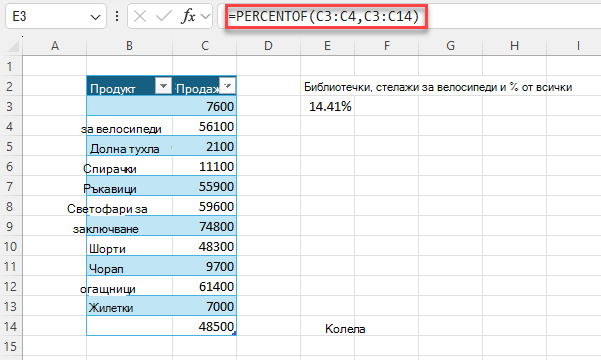601x360 pixels.
Task: Select row 2 header
Action: tap(10, 86)
